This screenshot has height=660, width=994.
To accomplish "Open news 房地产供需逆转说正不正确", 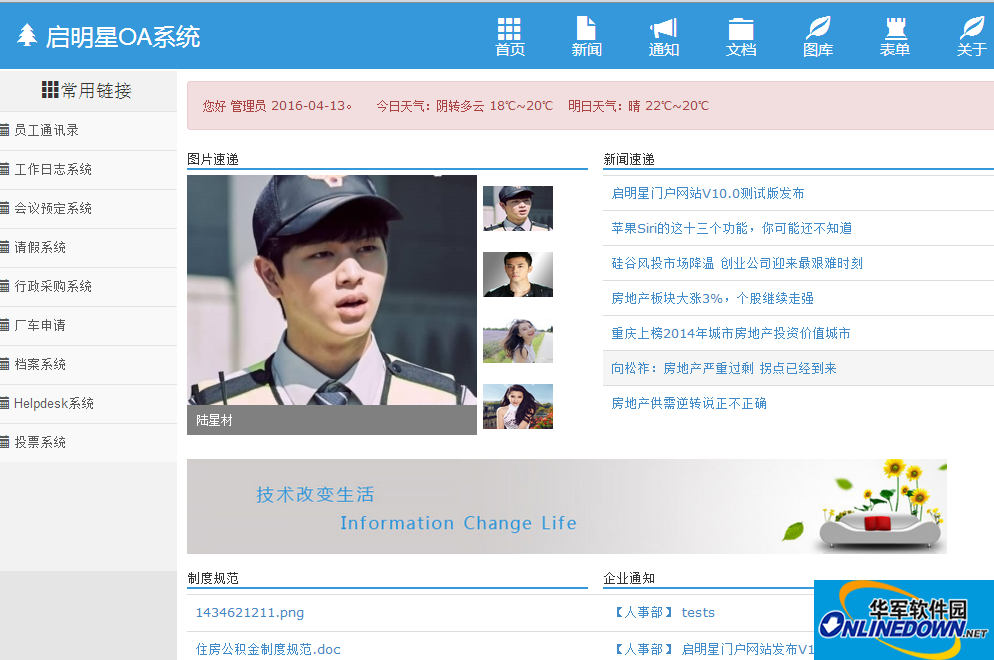I will (689, 403).
